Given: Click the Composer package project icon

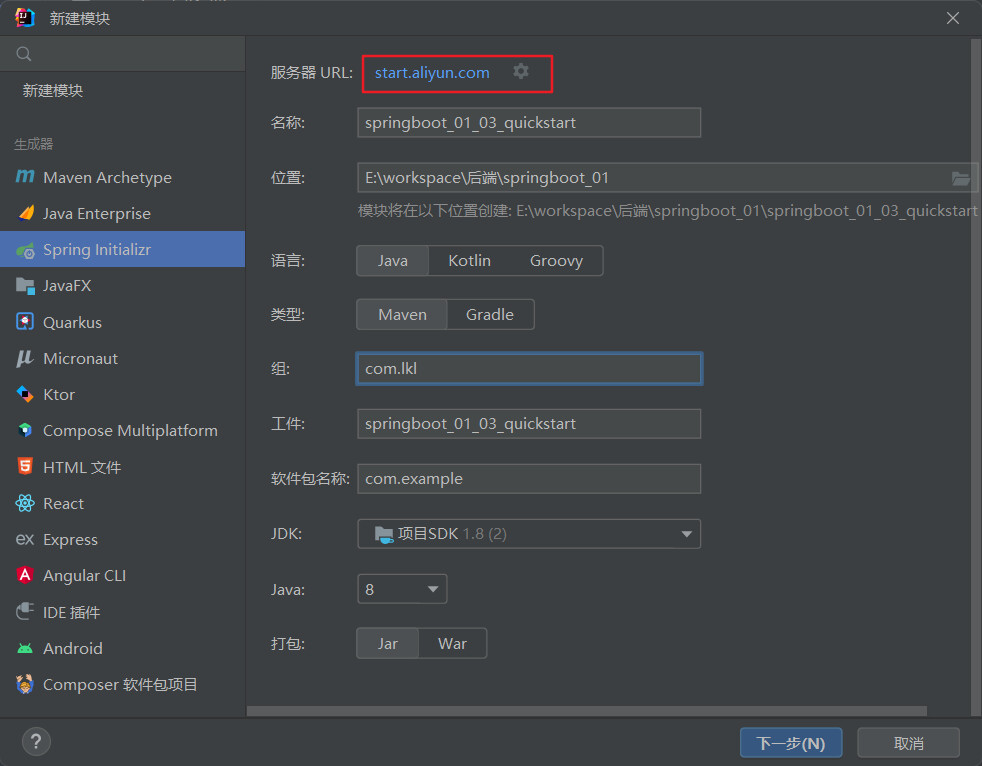Looking at the screenshot, I should [x=25, y=684].
